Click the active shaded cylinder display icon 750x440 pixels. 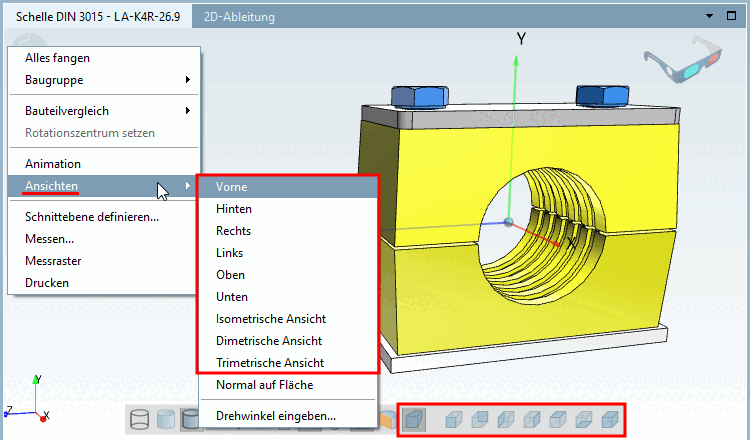(x=190, y=420)
